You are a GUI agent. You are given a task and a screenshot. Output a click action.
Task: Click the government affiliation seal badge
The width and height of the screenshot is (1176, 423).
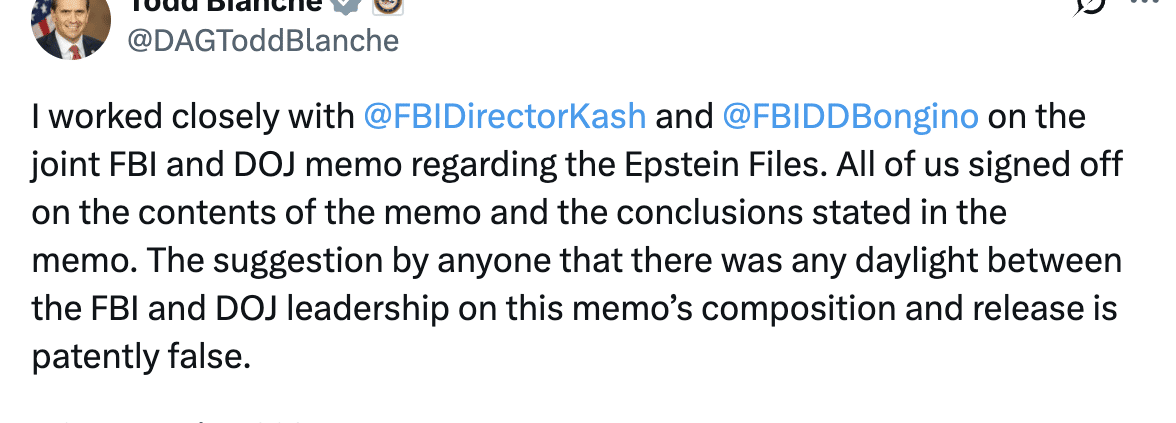pyautogui.click(x=388, y=6)
